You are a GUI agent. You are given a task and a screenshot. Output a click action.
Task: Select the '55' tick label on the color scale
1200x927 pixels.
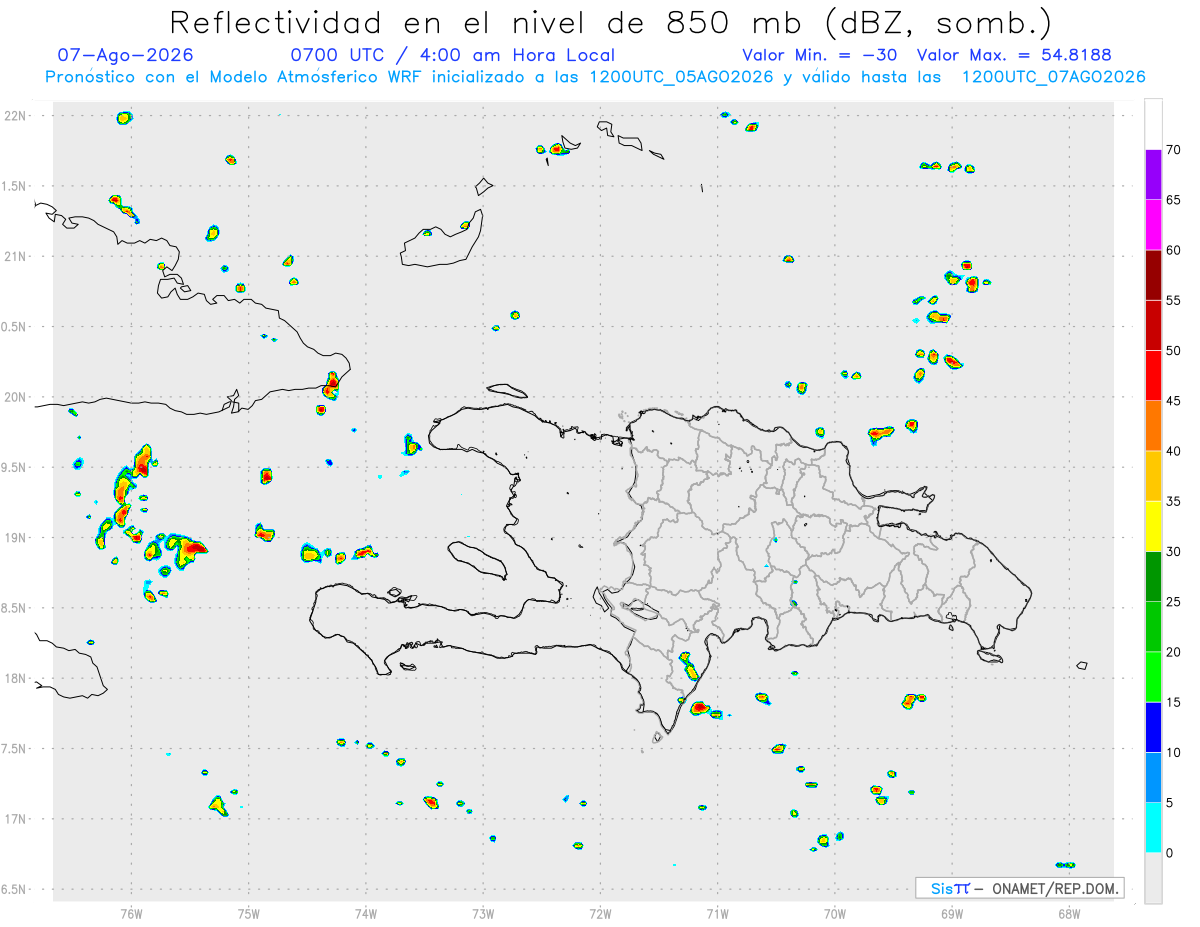click(x=1174, y=301)
